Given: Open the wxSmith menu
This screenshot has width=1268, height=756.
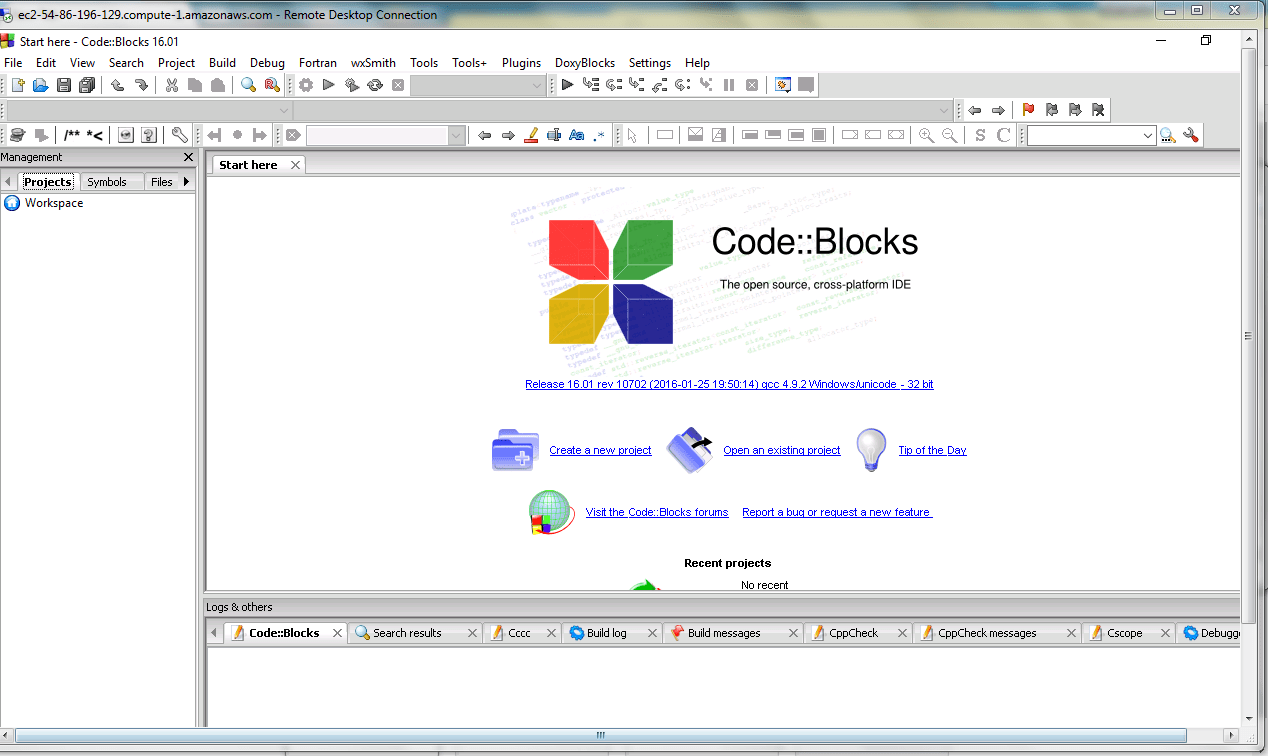Looking at the screenshot, I should coord(373,62).
